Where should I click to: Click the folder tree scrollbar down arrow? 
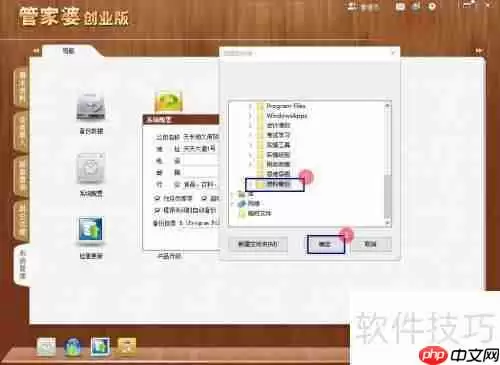click(x=387, y=222)
